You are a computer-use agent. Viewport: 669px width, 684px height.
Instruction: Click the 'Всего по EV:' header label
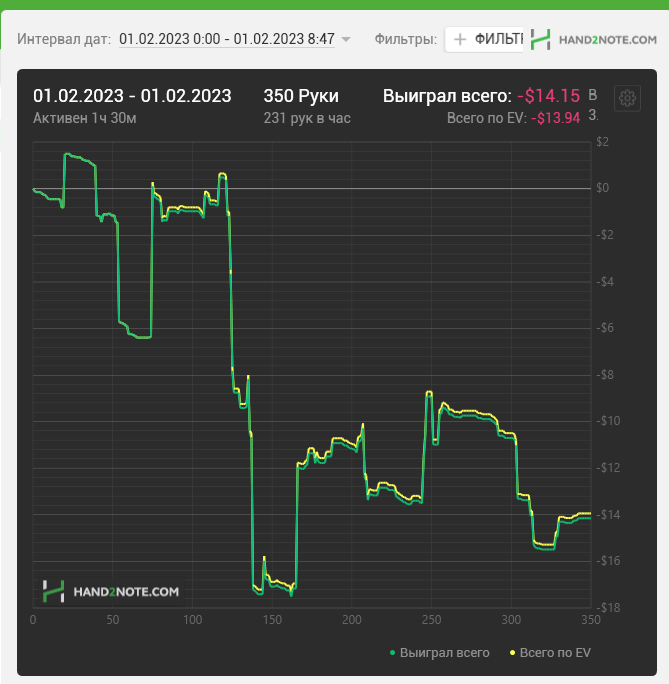(x=487, y=118)
